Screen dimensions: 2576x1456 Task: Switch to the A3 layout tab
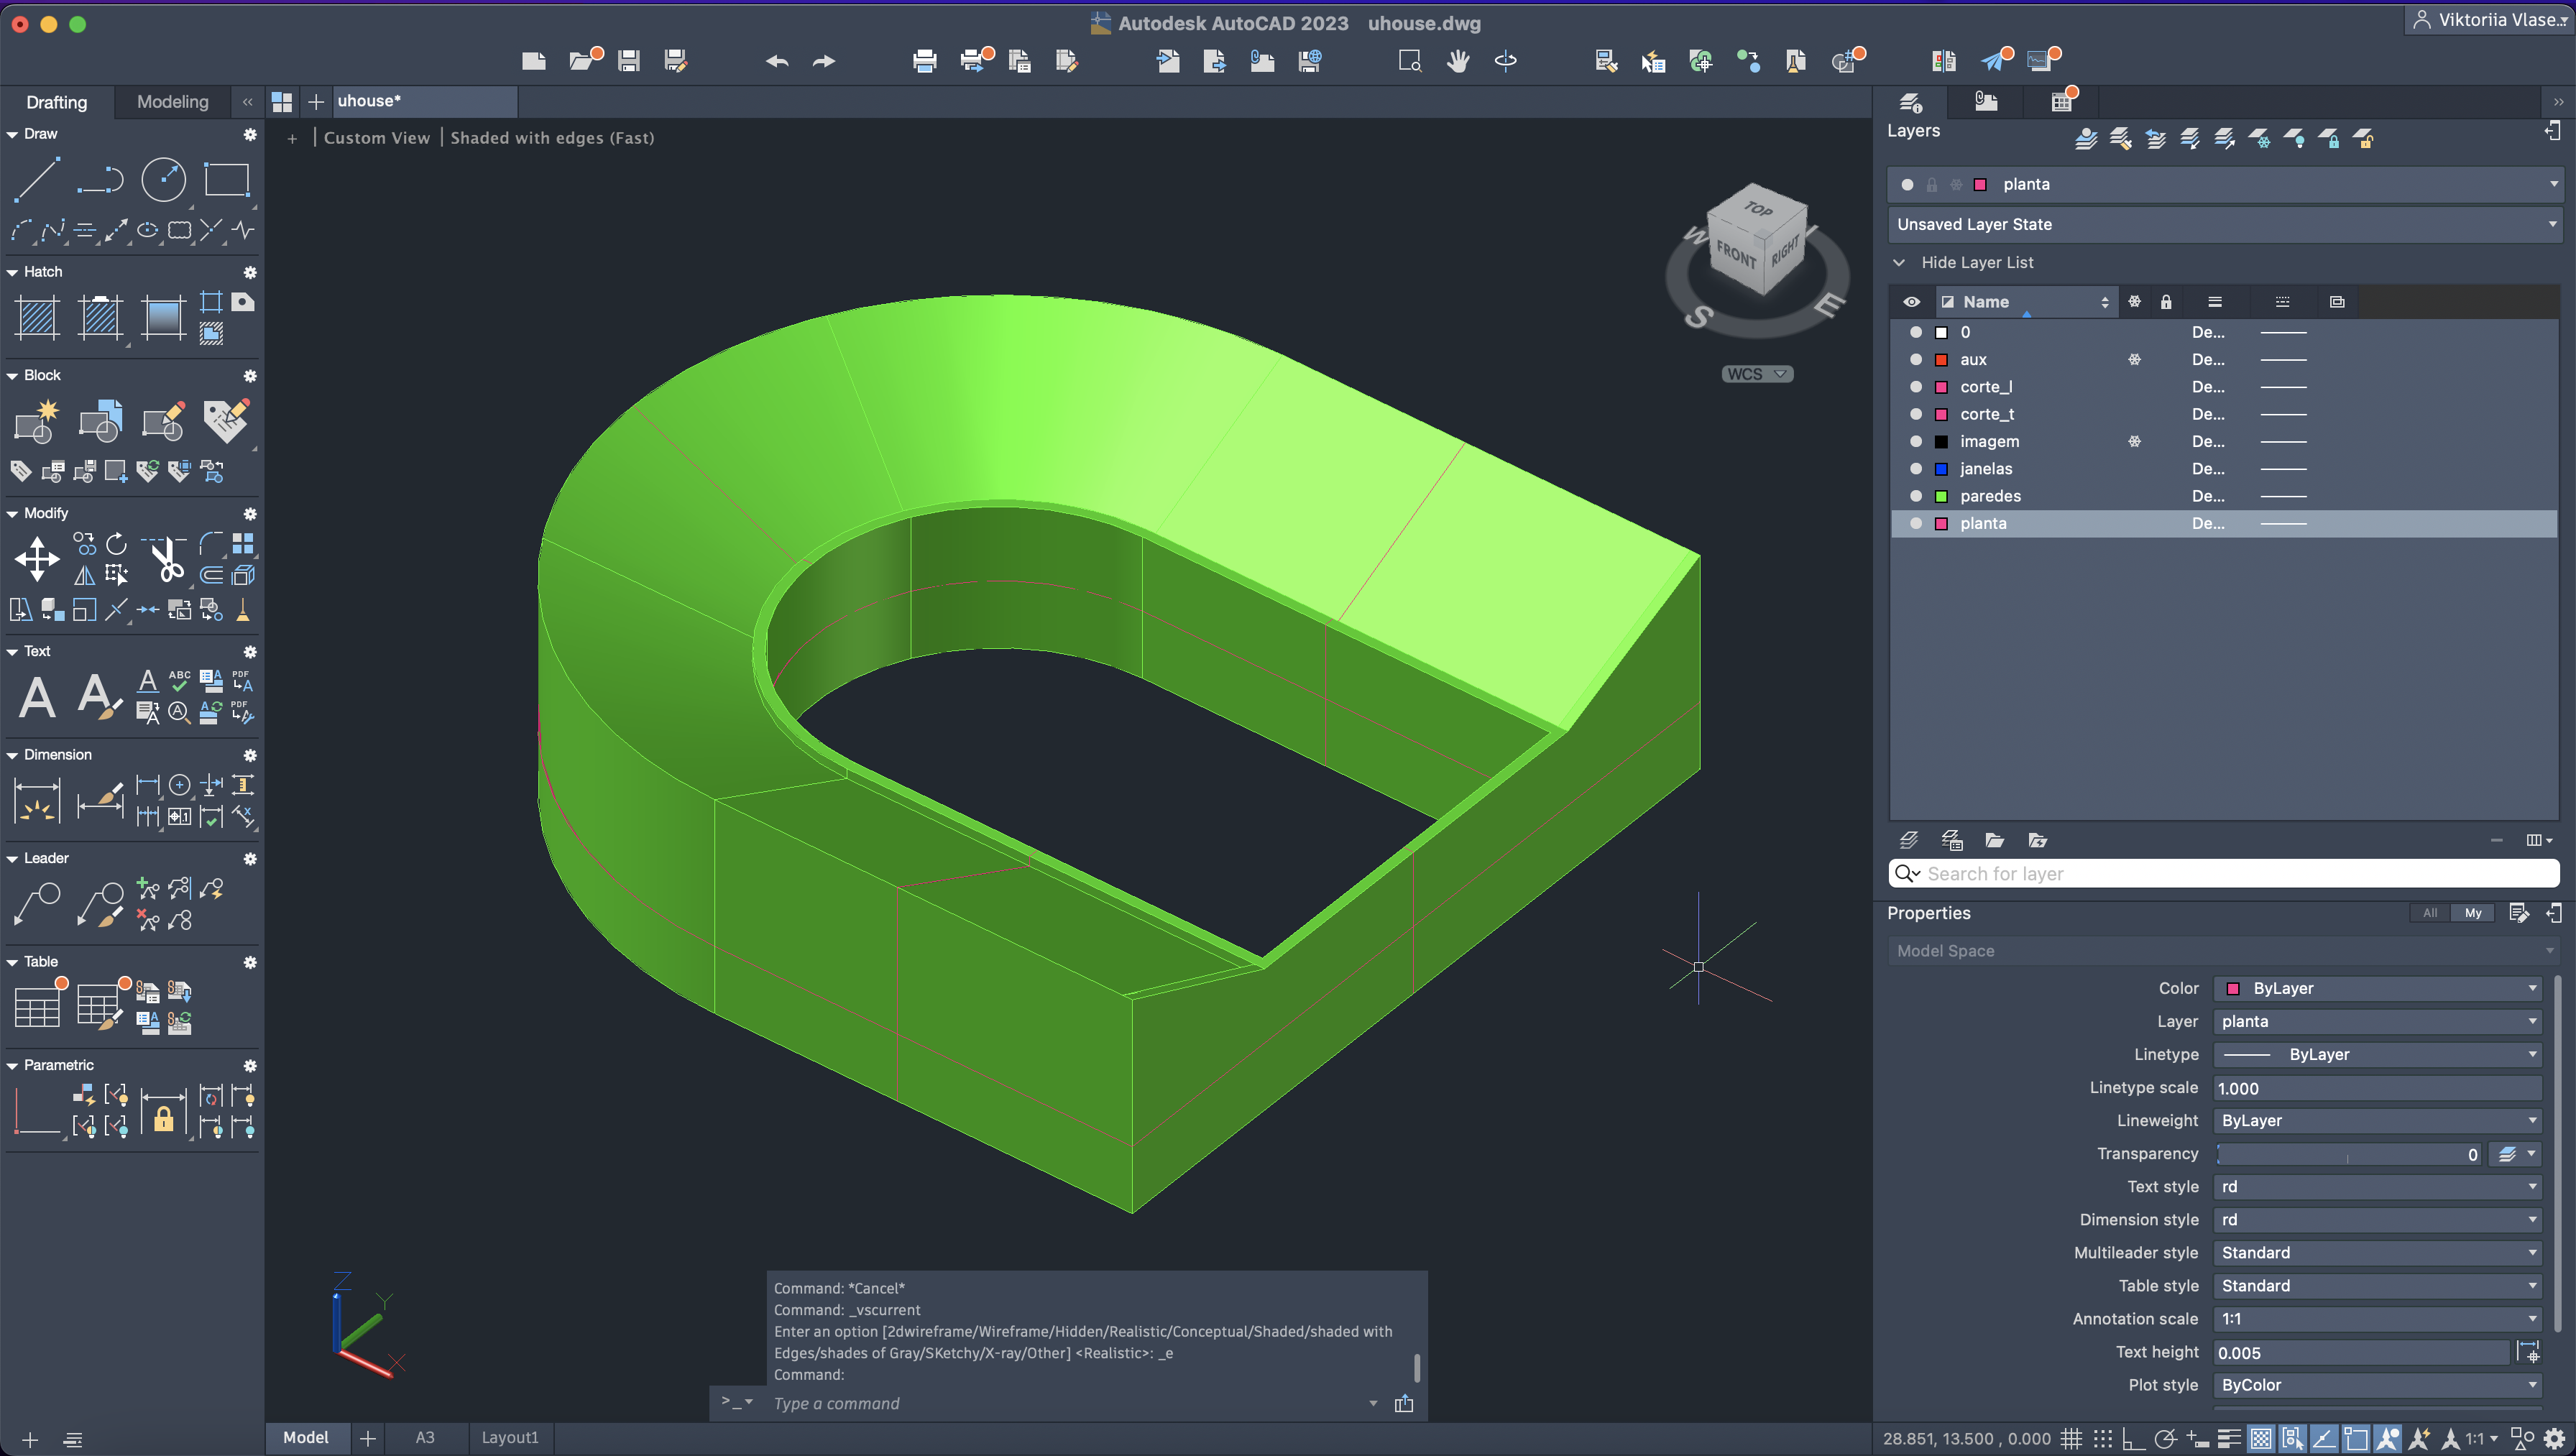[x=425, y=1437]
